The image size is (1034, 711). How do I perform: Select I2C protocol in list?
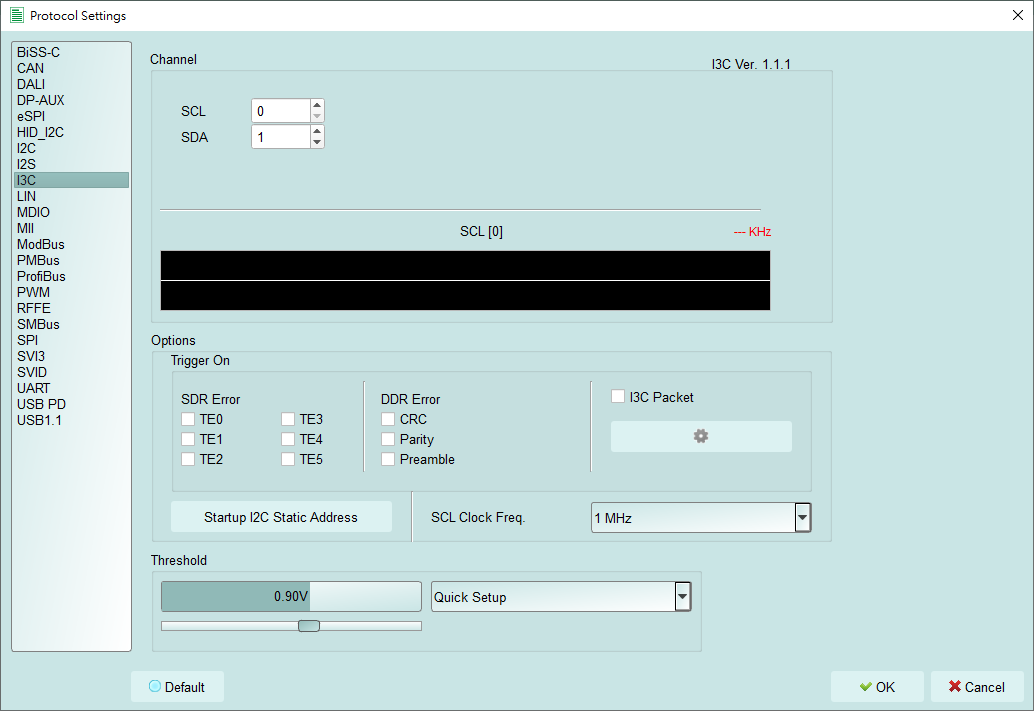tap(71, 148)
